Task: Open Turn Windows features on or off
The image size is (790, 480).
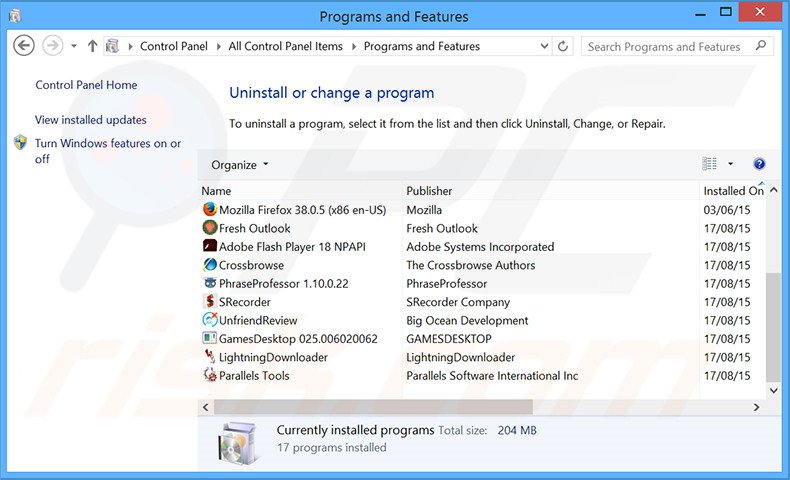Action: pos(108,151)
